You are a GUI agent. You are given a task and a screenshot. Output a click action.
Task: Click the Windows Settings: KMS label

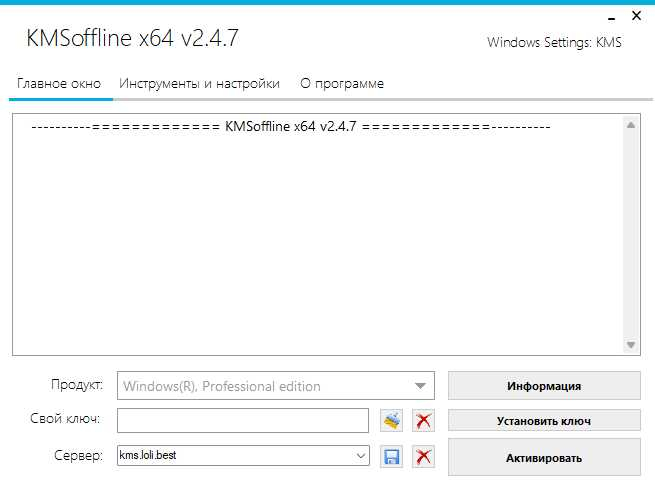(554, 42)
